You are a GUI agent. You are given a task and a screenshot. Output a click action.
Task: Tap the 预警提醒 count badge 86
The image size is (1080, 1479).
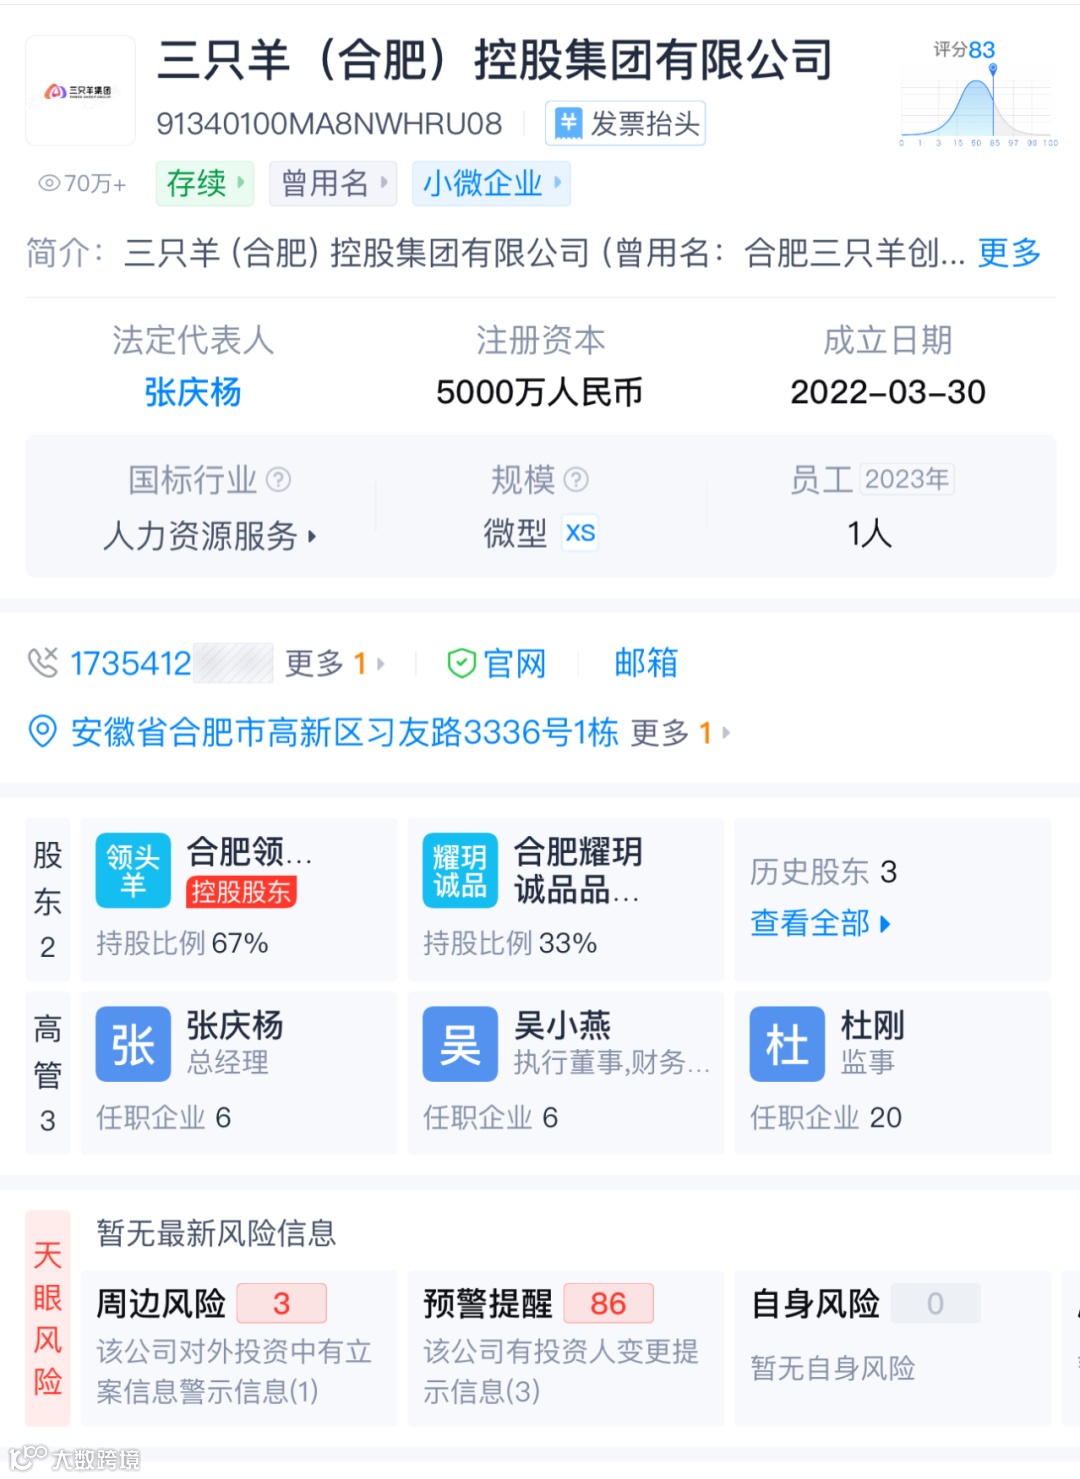coord(608,1303)
